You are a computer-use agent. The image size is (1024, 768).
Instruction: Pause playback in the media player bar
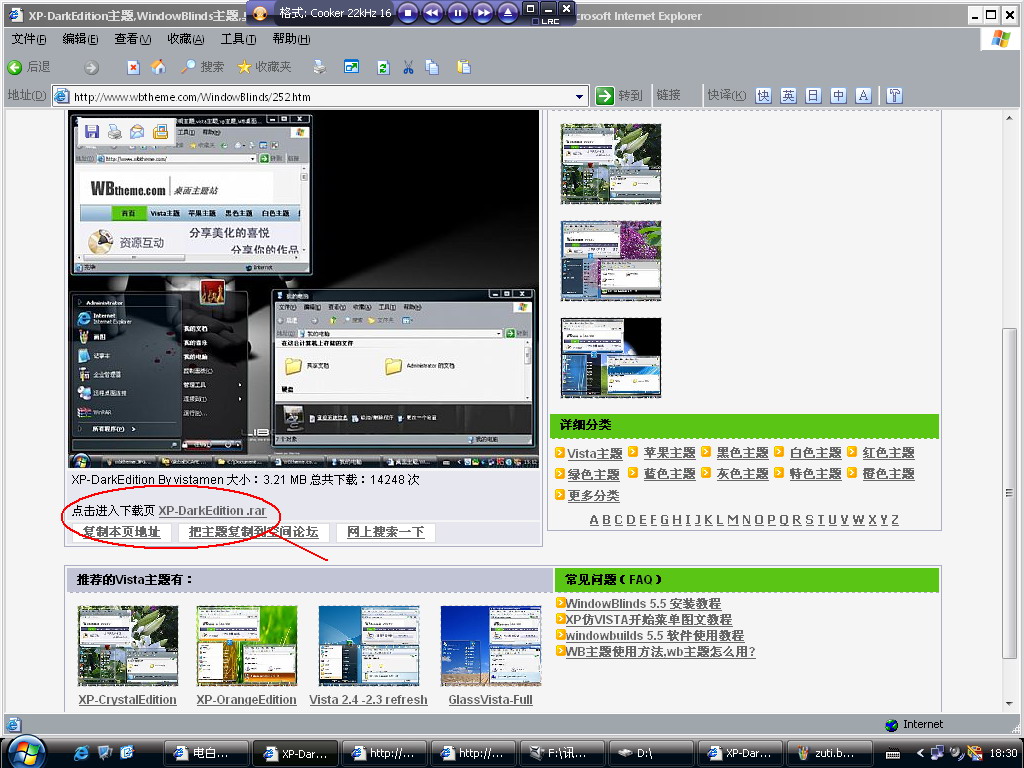pos(457,13)
